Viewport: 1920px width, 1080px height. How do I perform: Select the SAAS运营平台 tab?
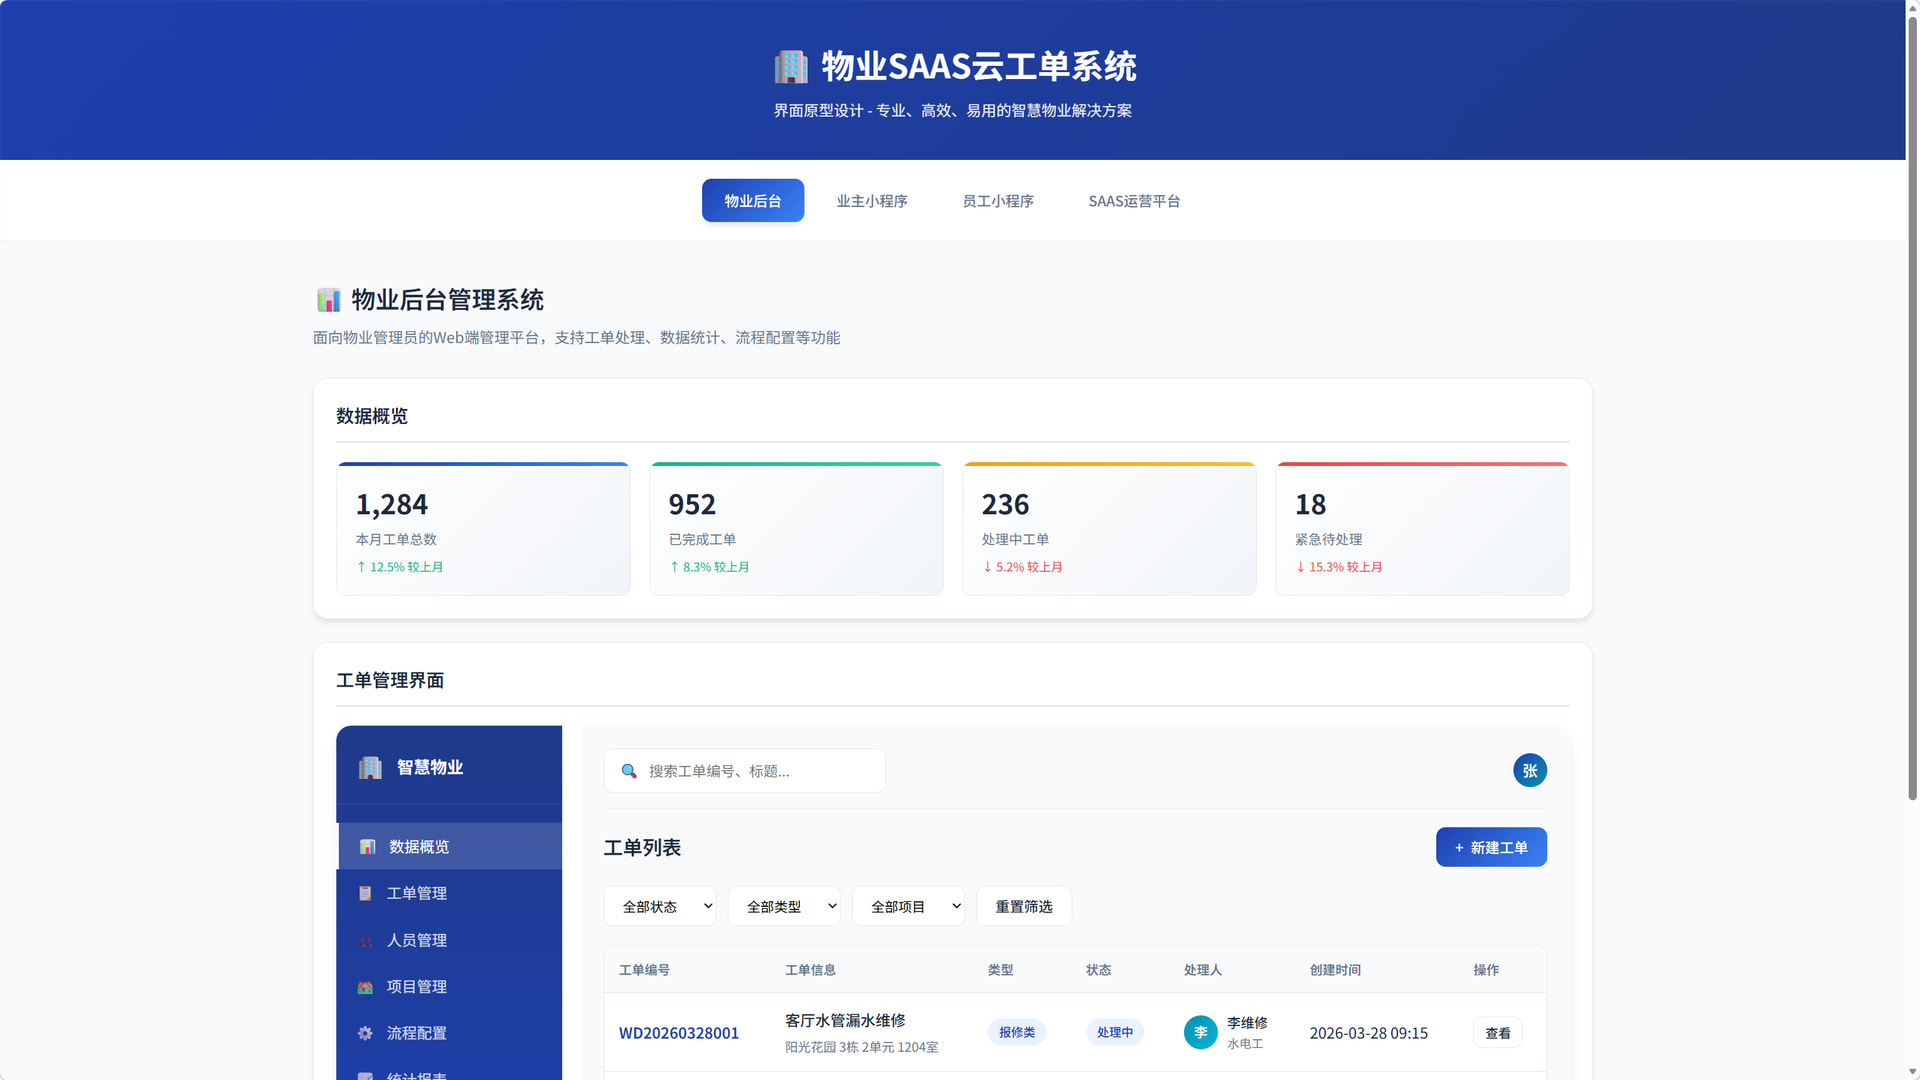click(x=1134, y=201)
